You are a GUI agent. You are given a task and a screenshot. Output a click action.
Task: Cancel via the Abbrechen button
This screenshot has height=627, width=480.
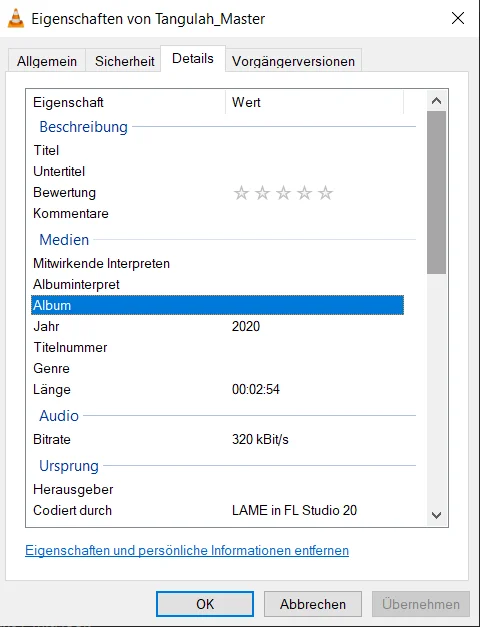point(313,604)
